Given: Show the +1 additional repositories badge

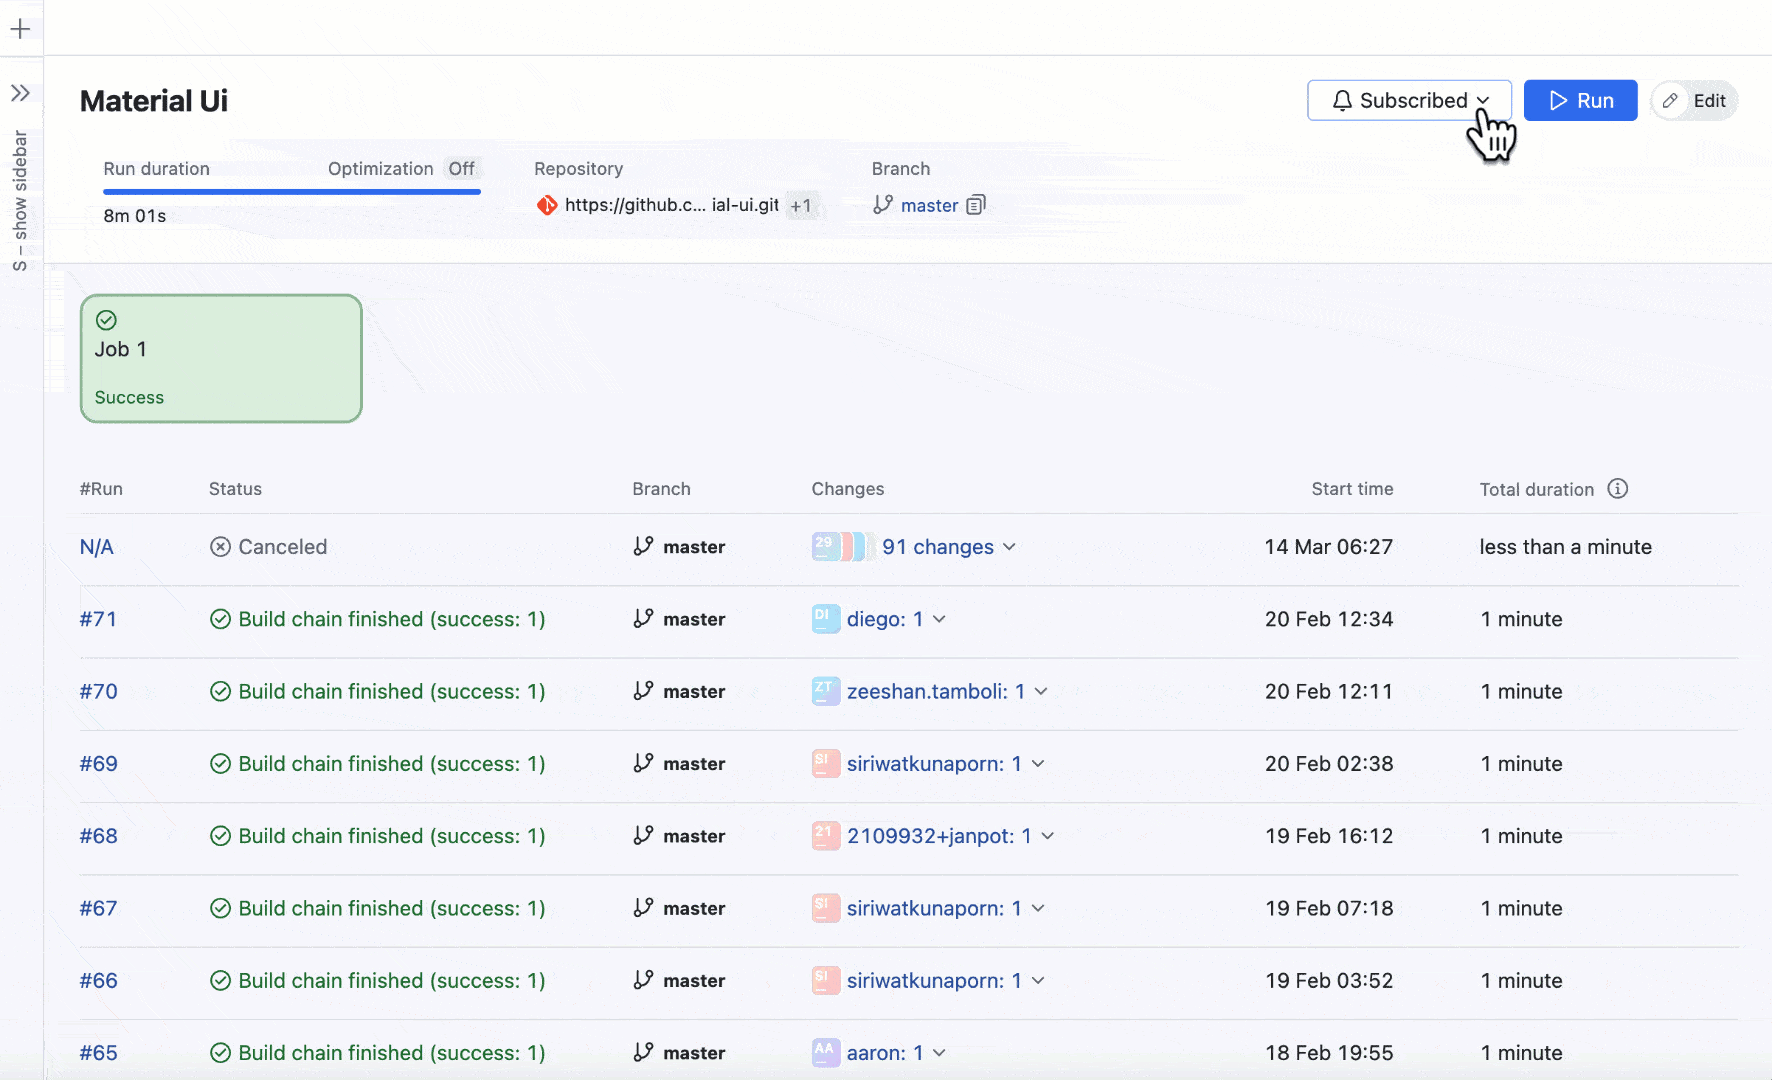Looking at the screenshot, I should point(801,206).
